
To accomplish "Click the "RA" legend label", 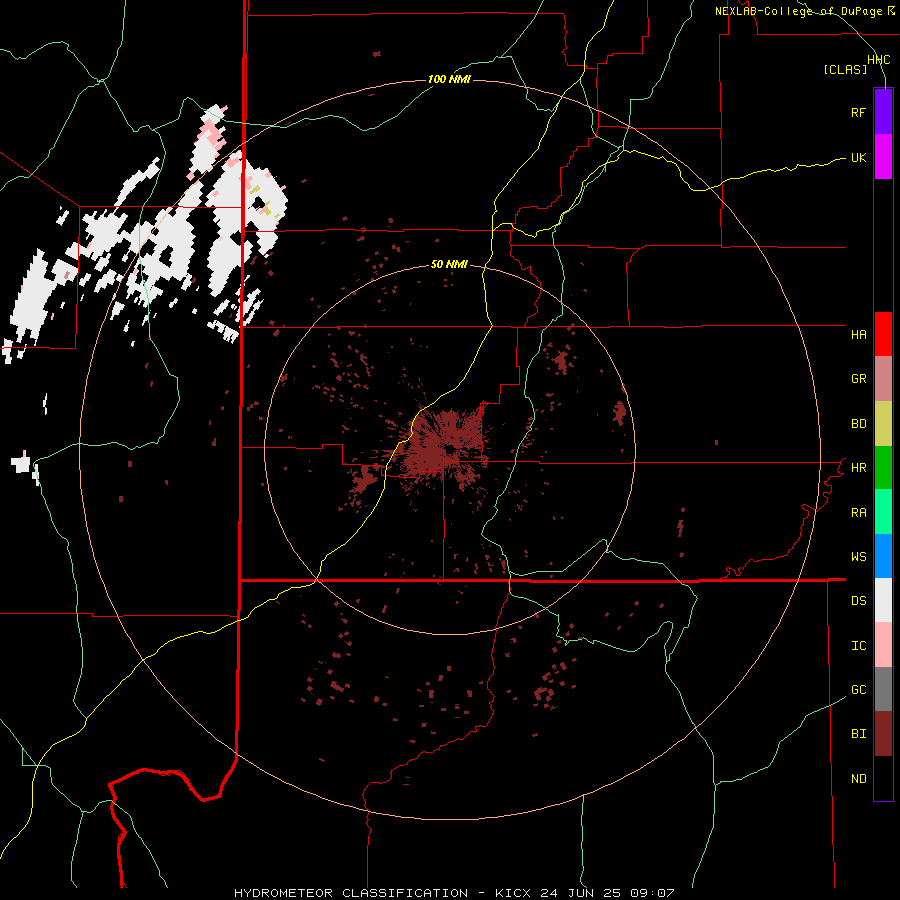I will (858, 512).
